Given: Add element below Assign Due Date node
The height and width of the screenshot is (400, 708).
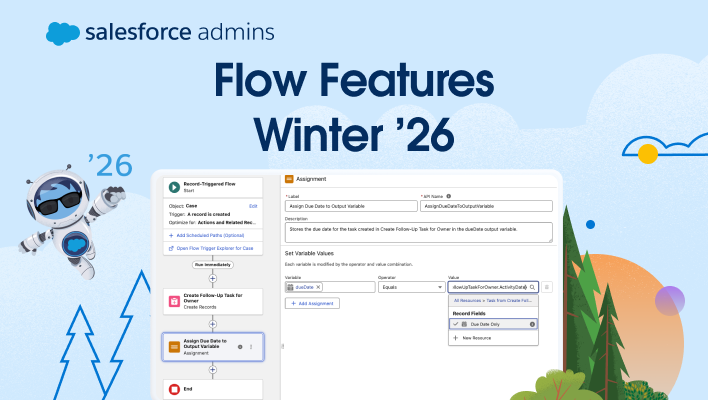Looking at the screenshot, I should [213, 370].
